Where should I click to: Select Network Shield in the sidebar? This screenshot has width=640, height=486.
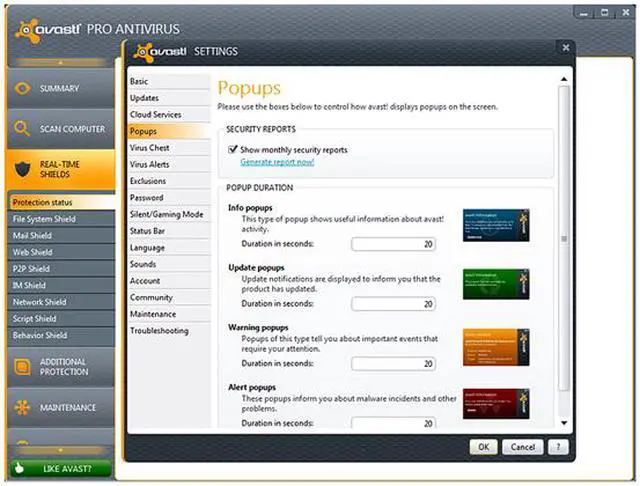pos(61,302)
